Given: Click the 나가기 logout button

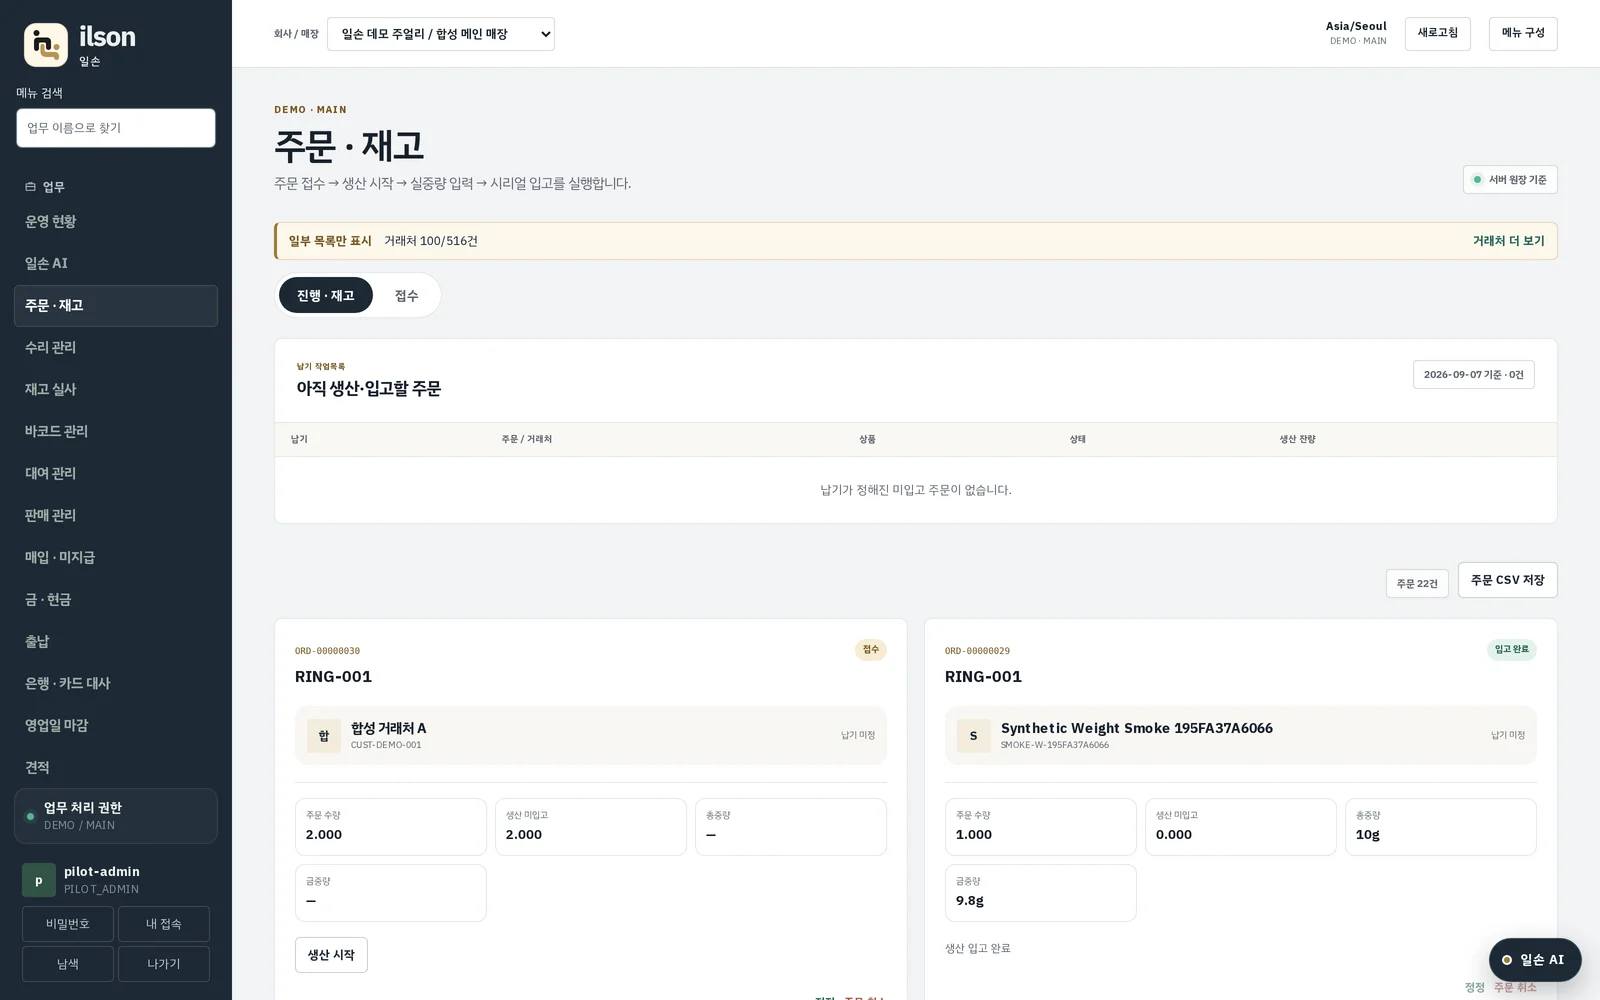Looking at the screenshot, I should click(164, 964).
